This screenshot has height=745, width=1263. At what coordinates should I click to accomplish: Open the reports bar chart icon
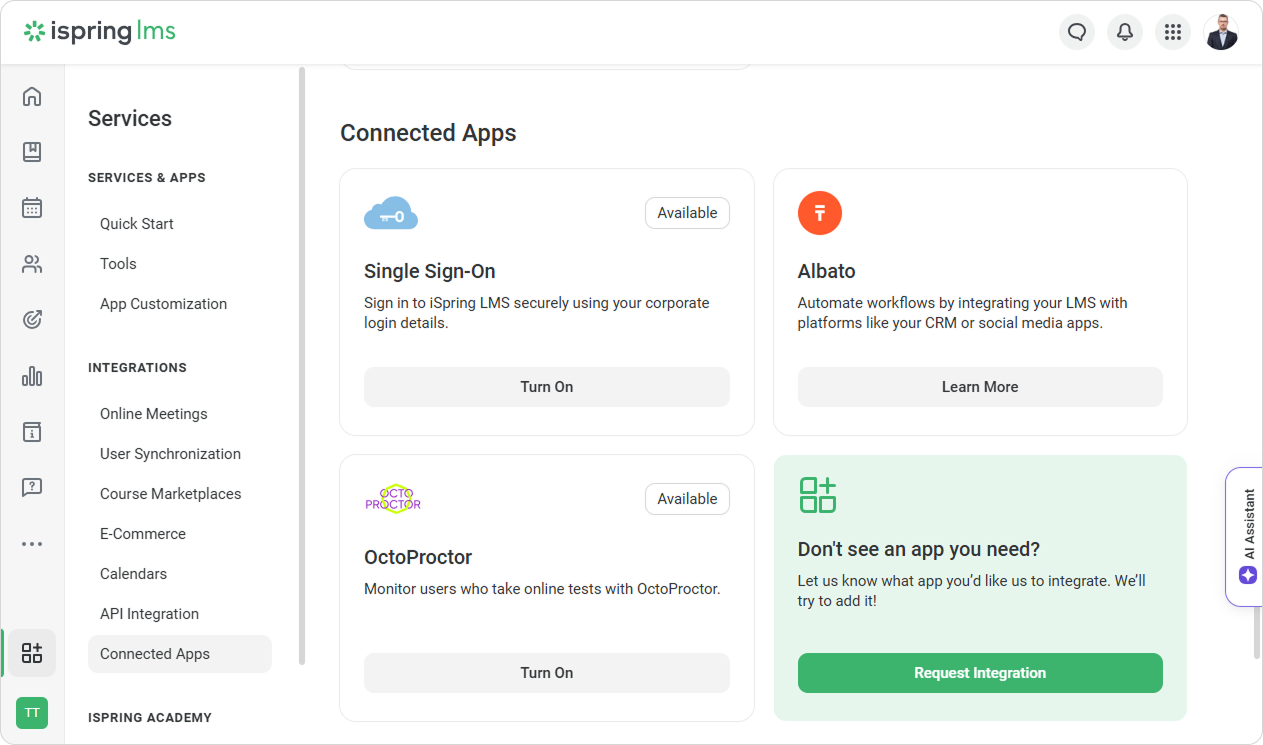point(32,376)
